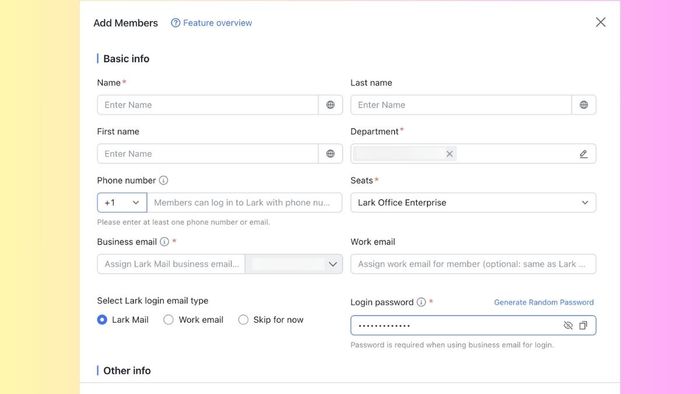Click the 'Add Members' dialog title
700x394 pixels.
(x=125, y=23)
